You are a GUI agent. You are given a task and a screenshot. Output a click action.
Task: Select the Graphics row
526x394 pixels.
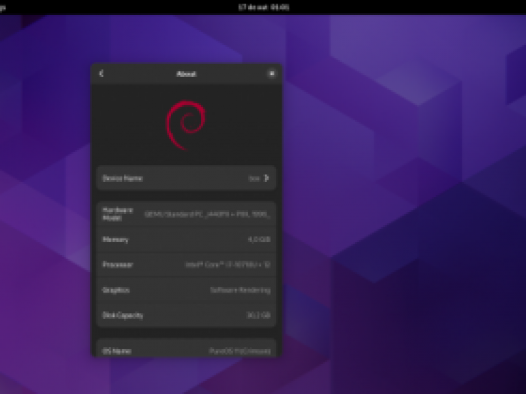186,290
